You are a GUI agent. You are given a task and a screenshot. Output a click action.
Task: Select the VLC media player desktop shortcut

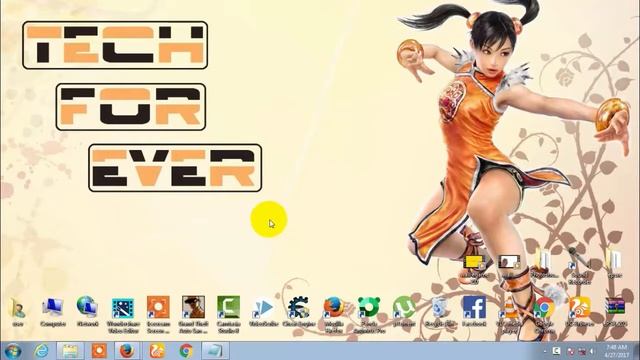pyautogui.click(x=509, y=314)
